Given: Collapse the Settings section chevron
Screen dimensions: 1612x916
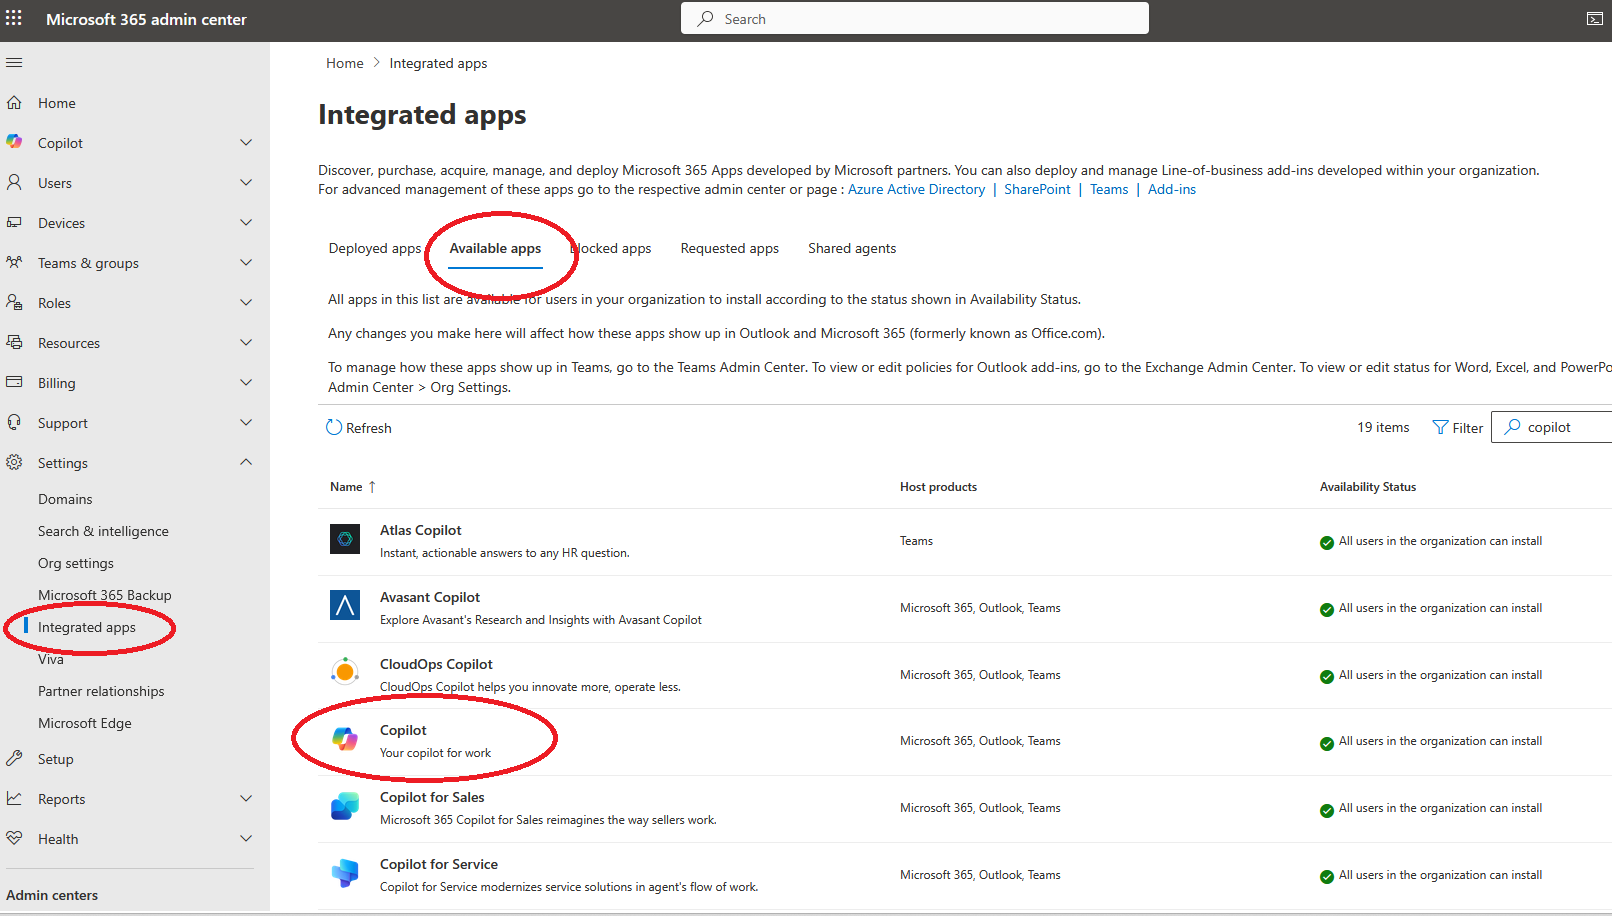Looking at the screenshot, I should point(246,462).
